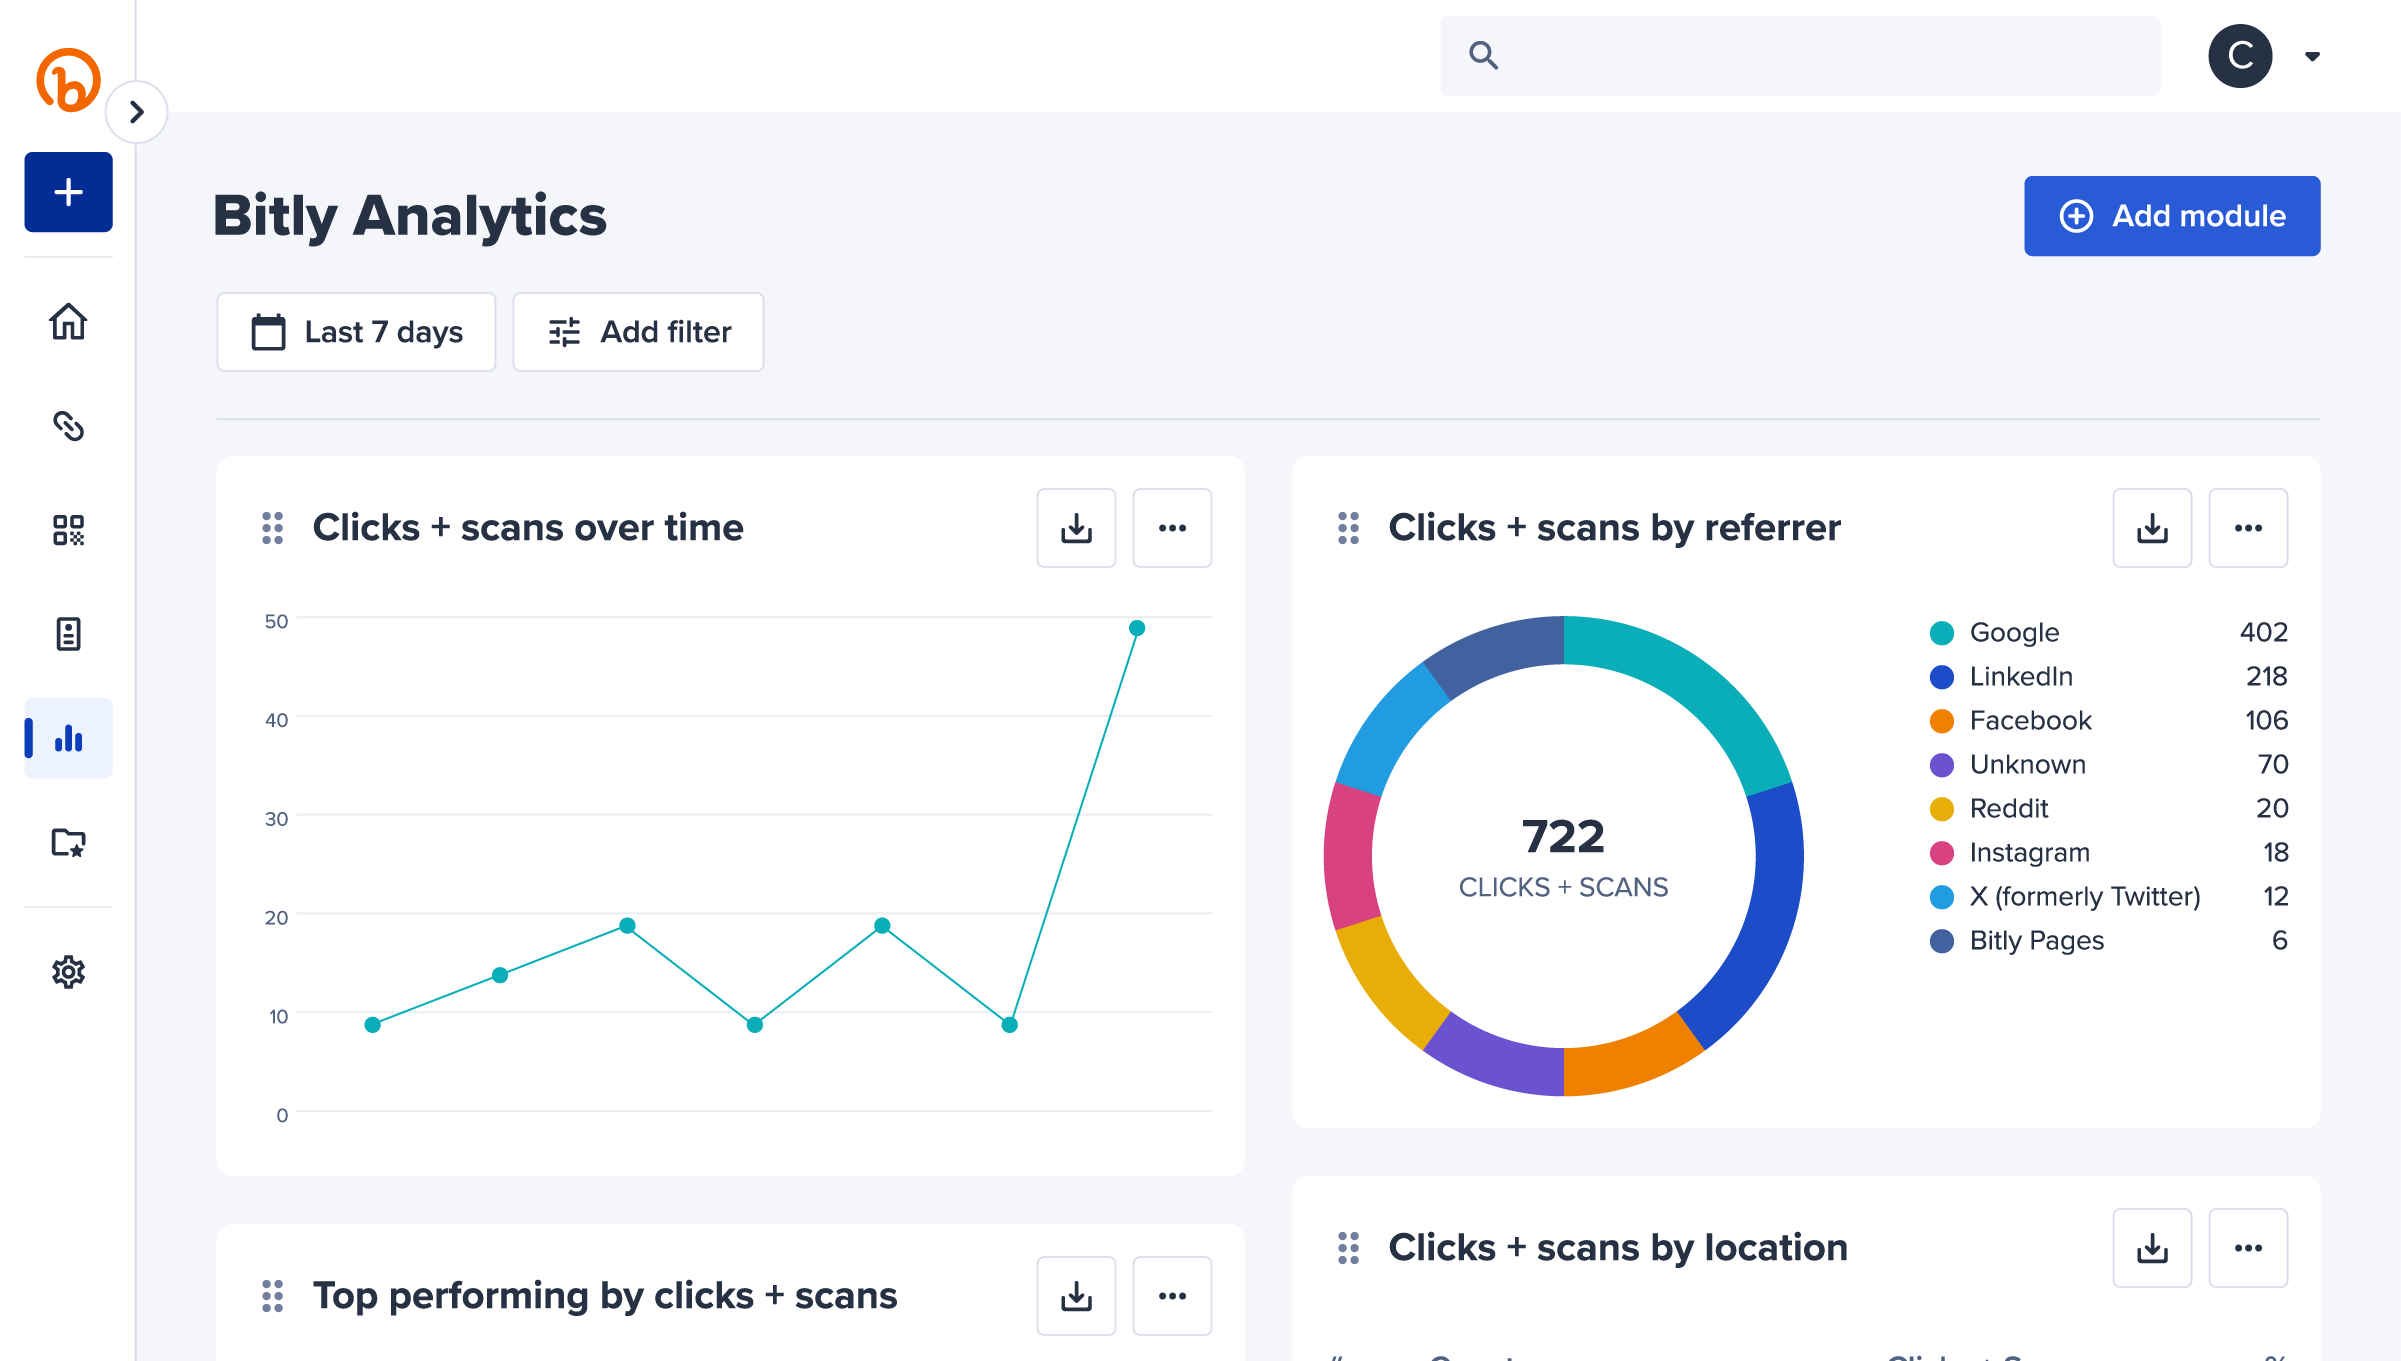Viewport: 2401px width, 1361px height.
Task: Click the Bitly home icon in sidebar
Action: coord(66,323)
